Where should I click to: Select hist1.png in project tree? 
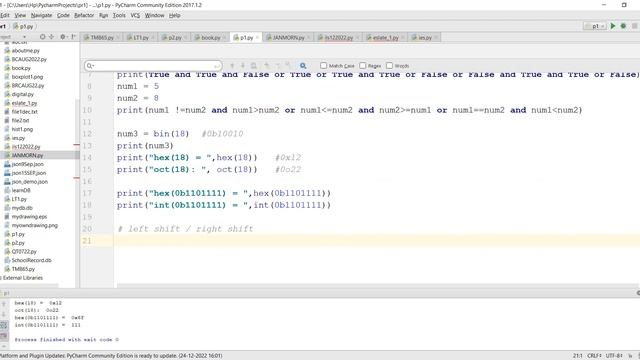point(22,129)
